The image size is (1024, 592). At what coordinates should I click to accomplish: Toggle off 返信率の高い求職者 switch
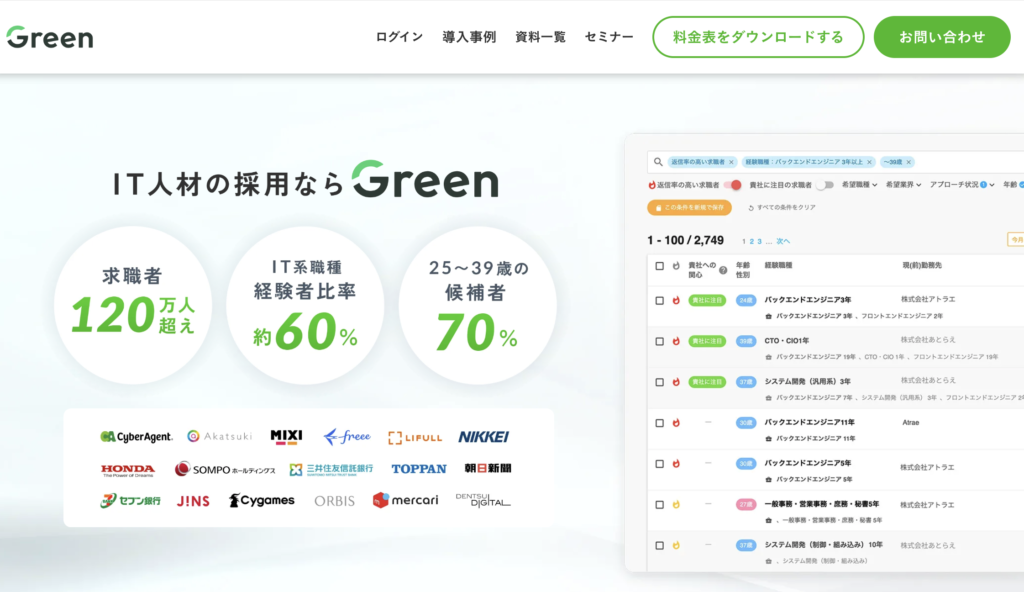(733, 185)
